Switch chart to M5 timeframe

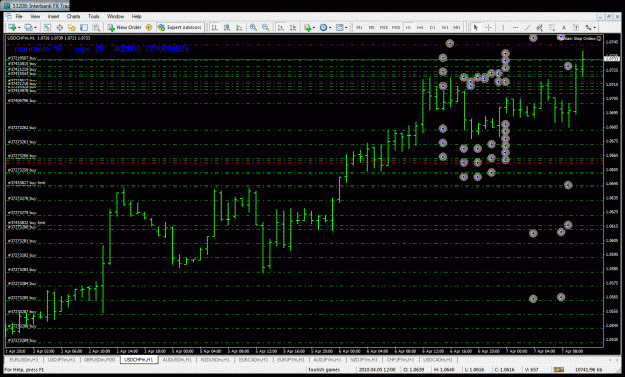coord(371,27)
